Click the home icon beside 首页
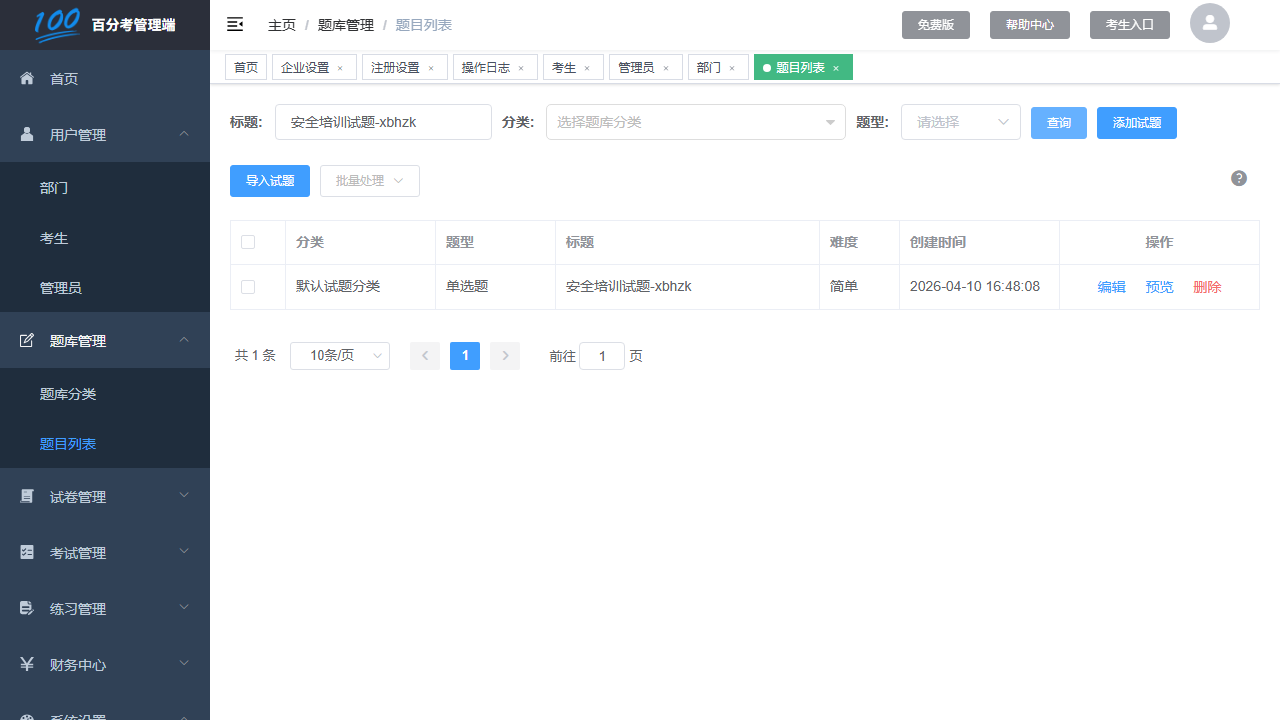 coord(27,78)
